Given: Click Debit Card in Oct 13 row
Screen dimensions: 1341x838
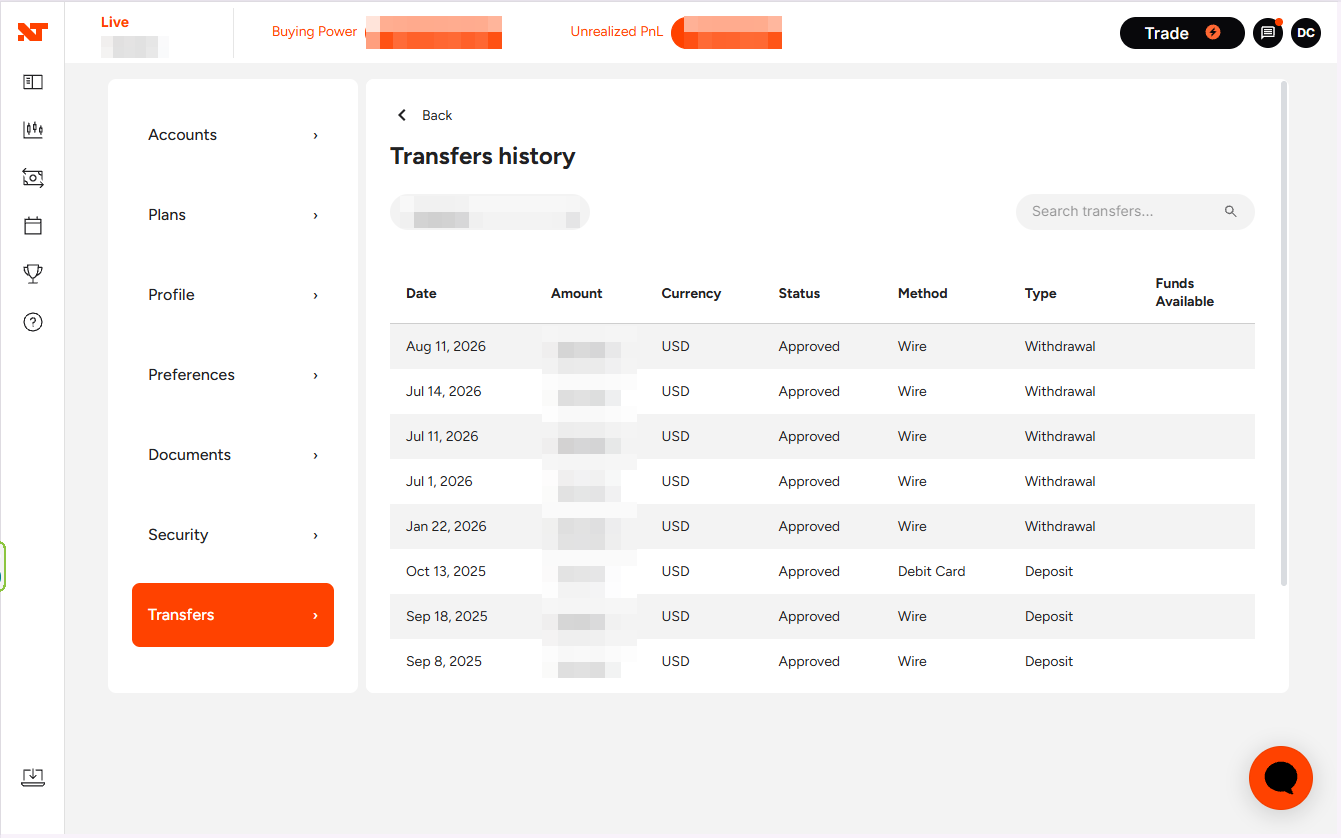Looking at the screenshot, I should [932, 571].
